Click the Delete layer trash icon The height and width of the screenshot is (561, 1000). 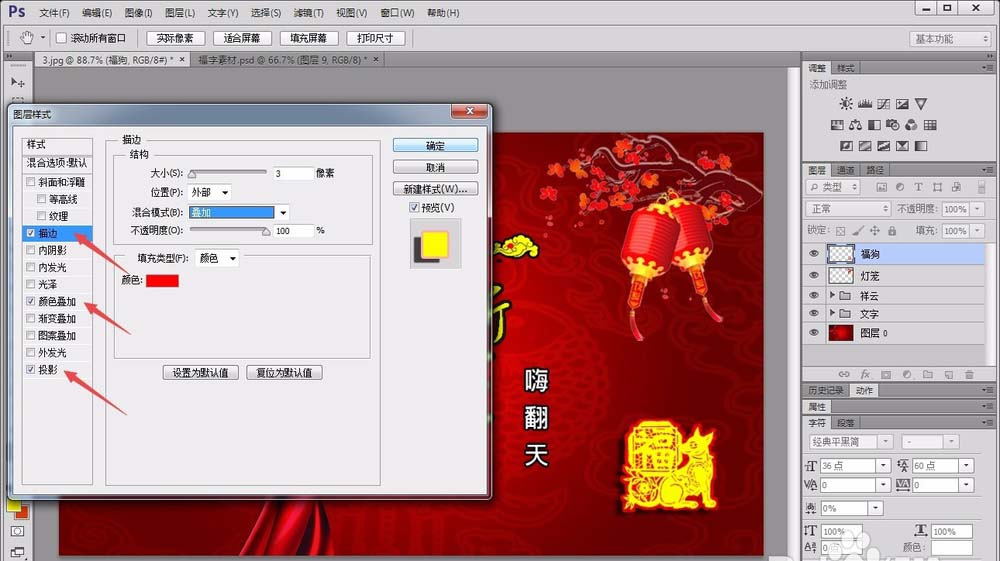(x=969, y=373)
